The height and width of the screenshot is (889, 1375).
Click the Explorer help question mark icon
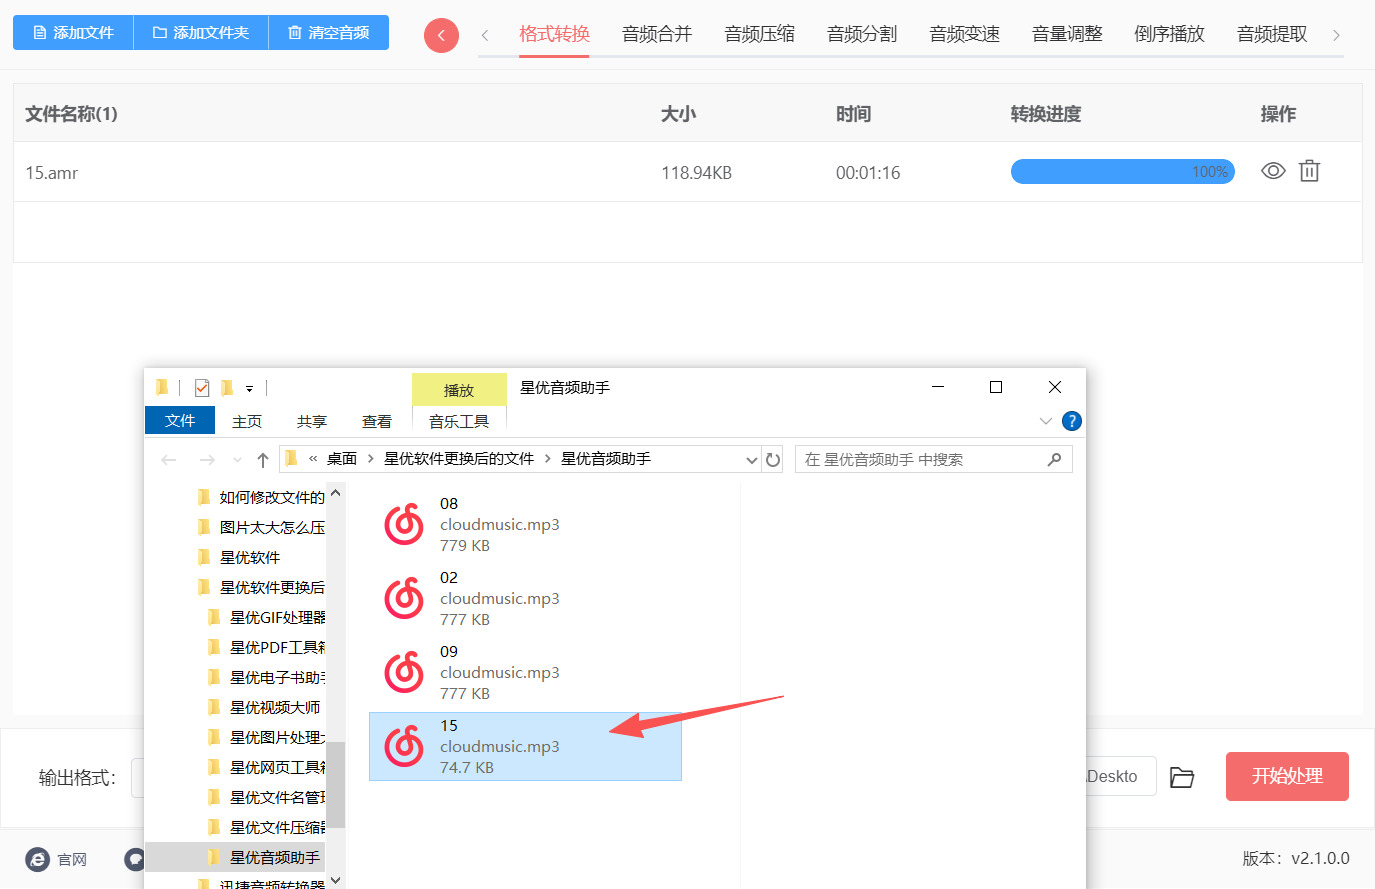point(1071,421)
